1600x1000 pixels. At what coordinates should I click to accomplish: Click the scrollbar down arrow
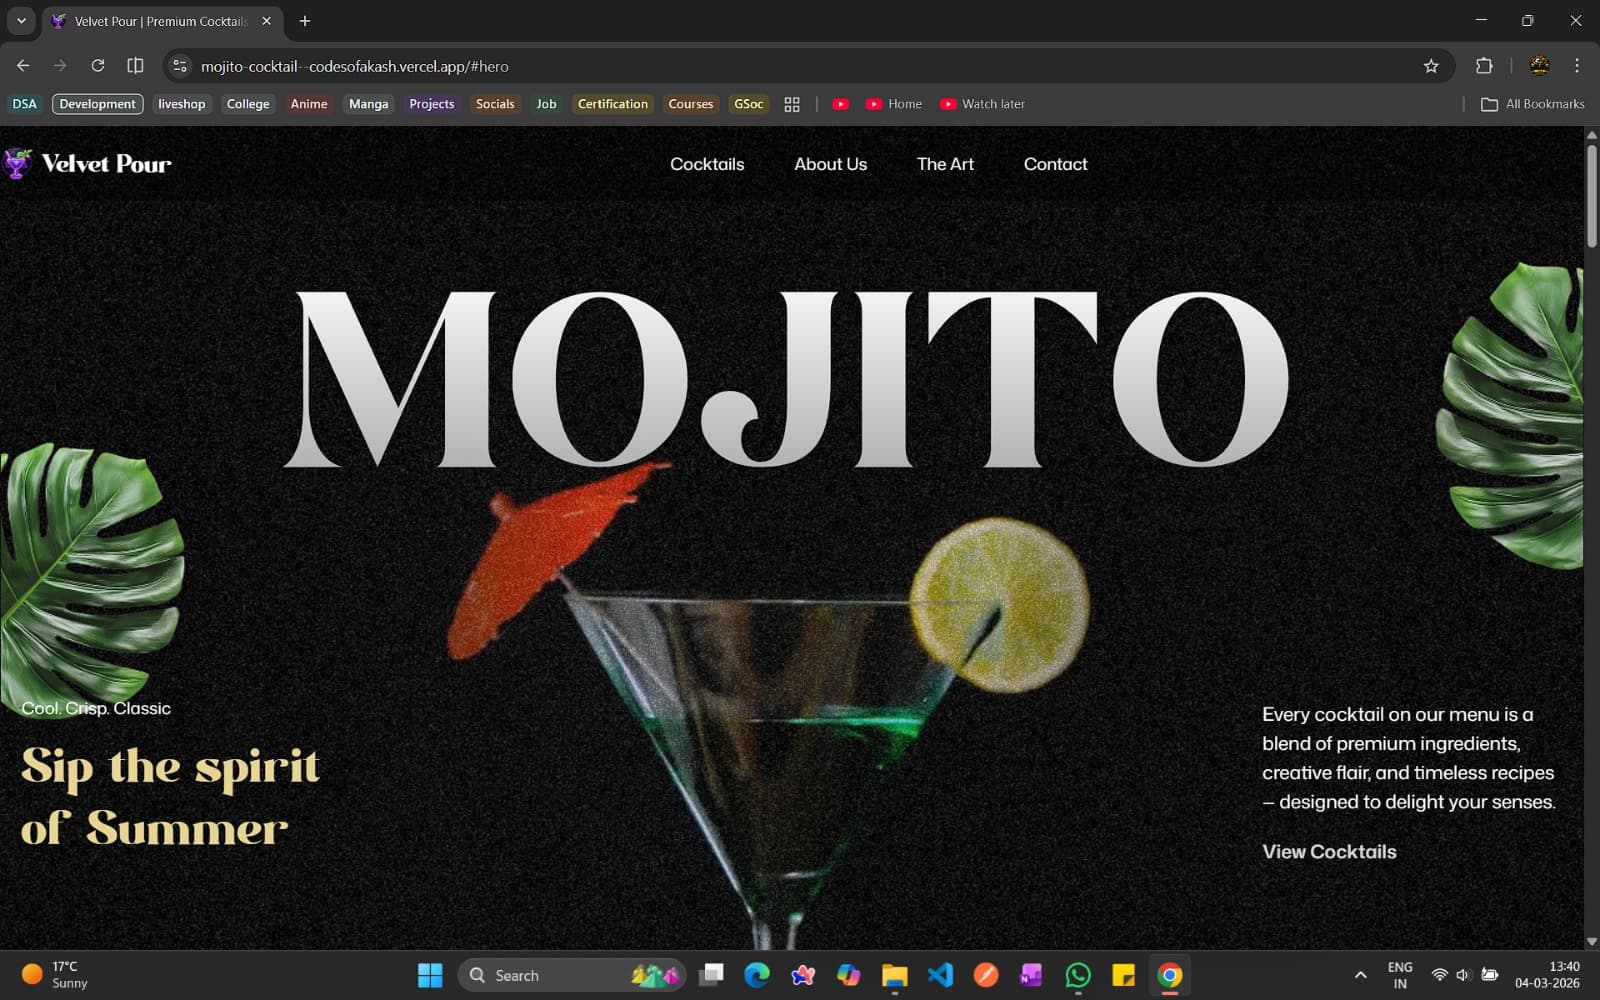[x=1591, y=942]
